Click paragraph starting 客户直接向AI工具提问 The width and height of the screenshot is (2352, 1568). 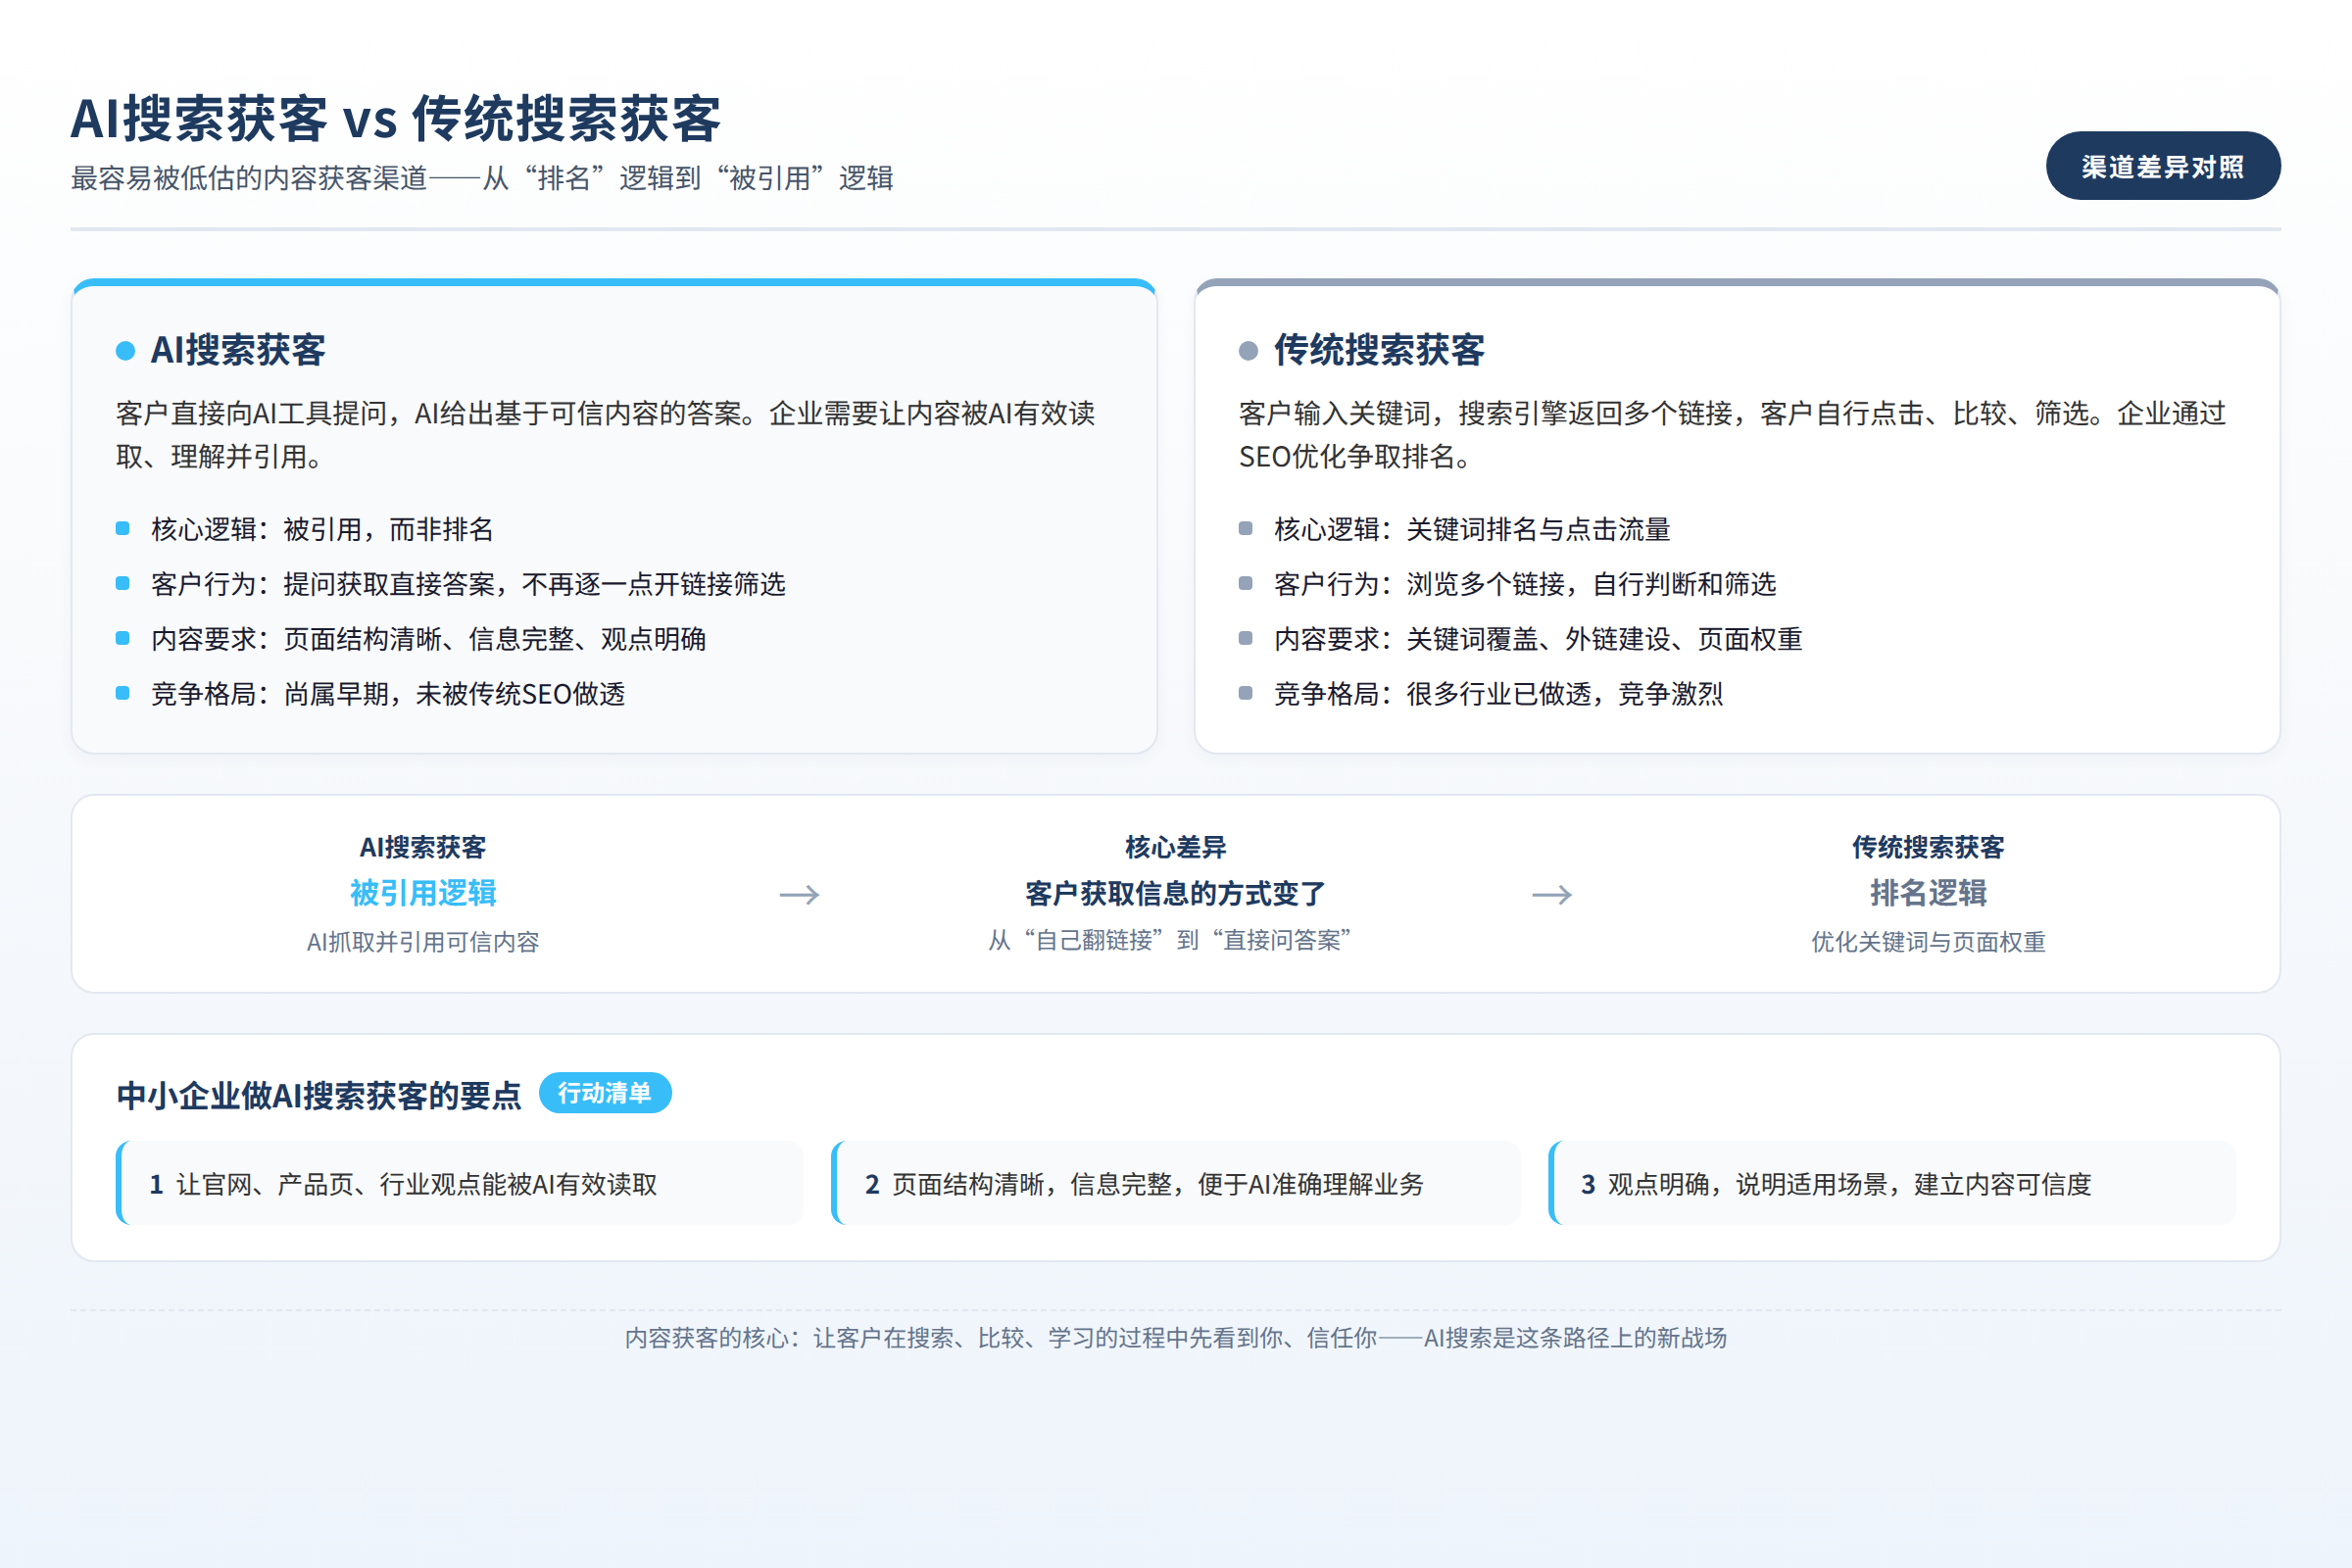tap(606, 435)
